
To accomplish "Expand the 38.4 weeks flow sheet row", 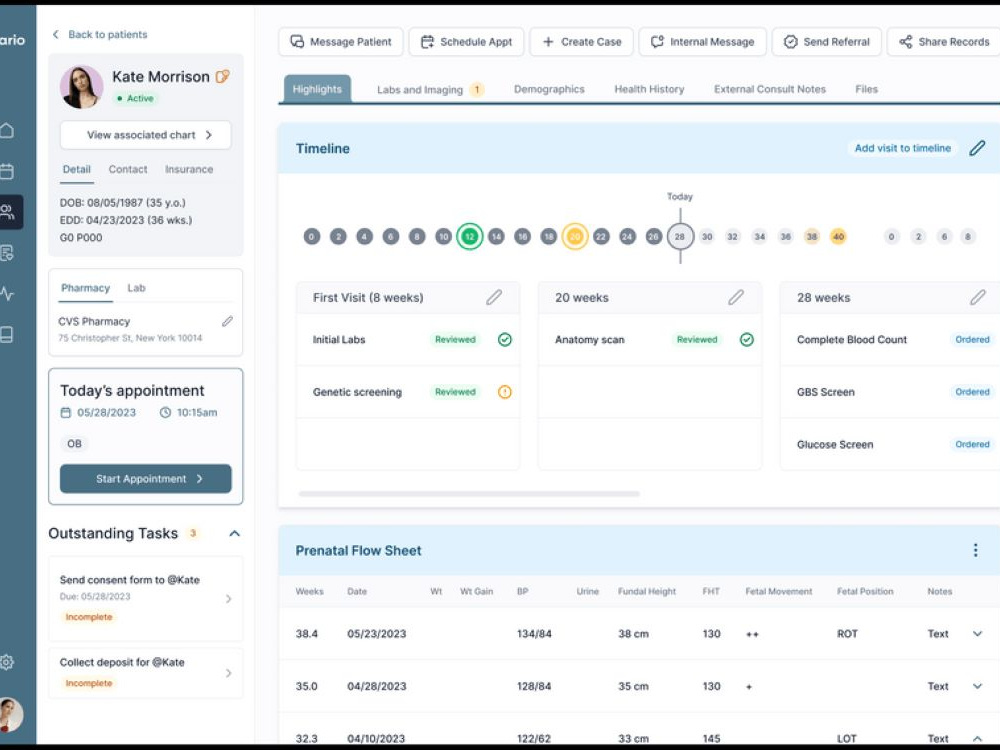I will [977, 633].
